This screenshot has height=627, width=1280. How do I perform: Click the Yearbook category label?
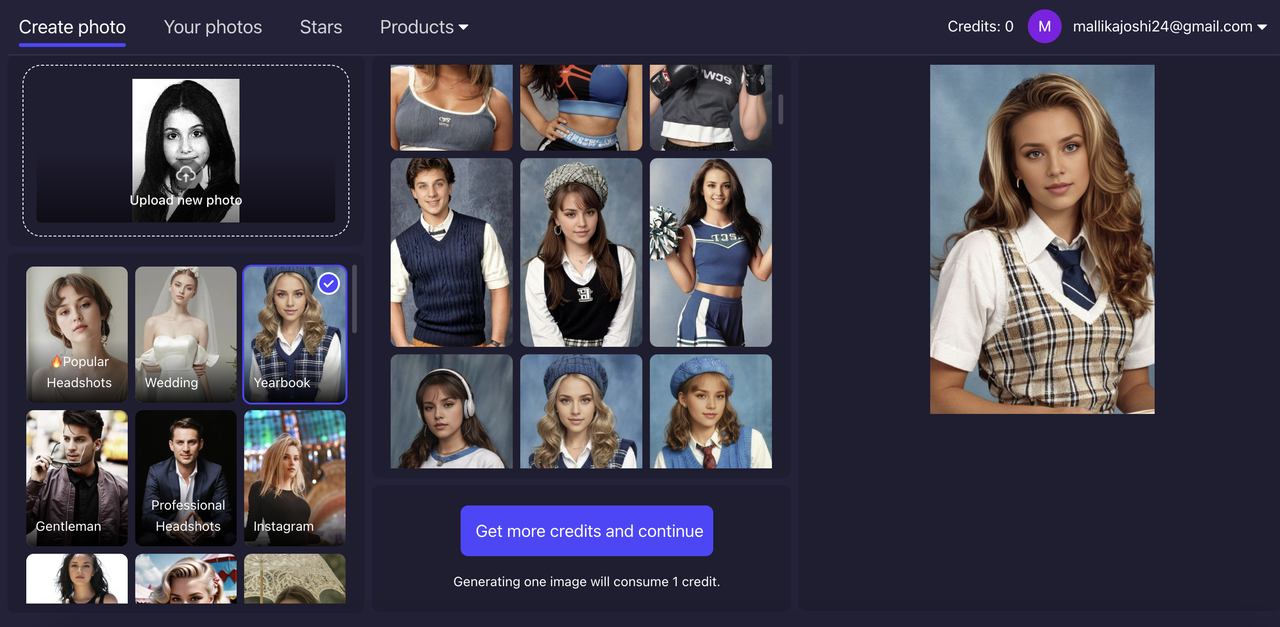(x=282, y=383)
